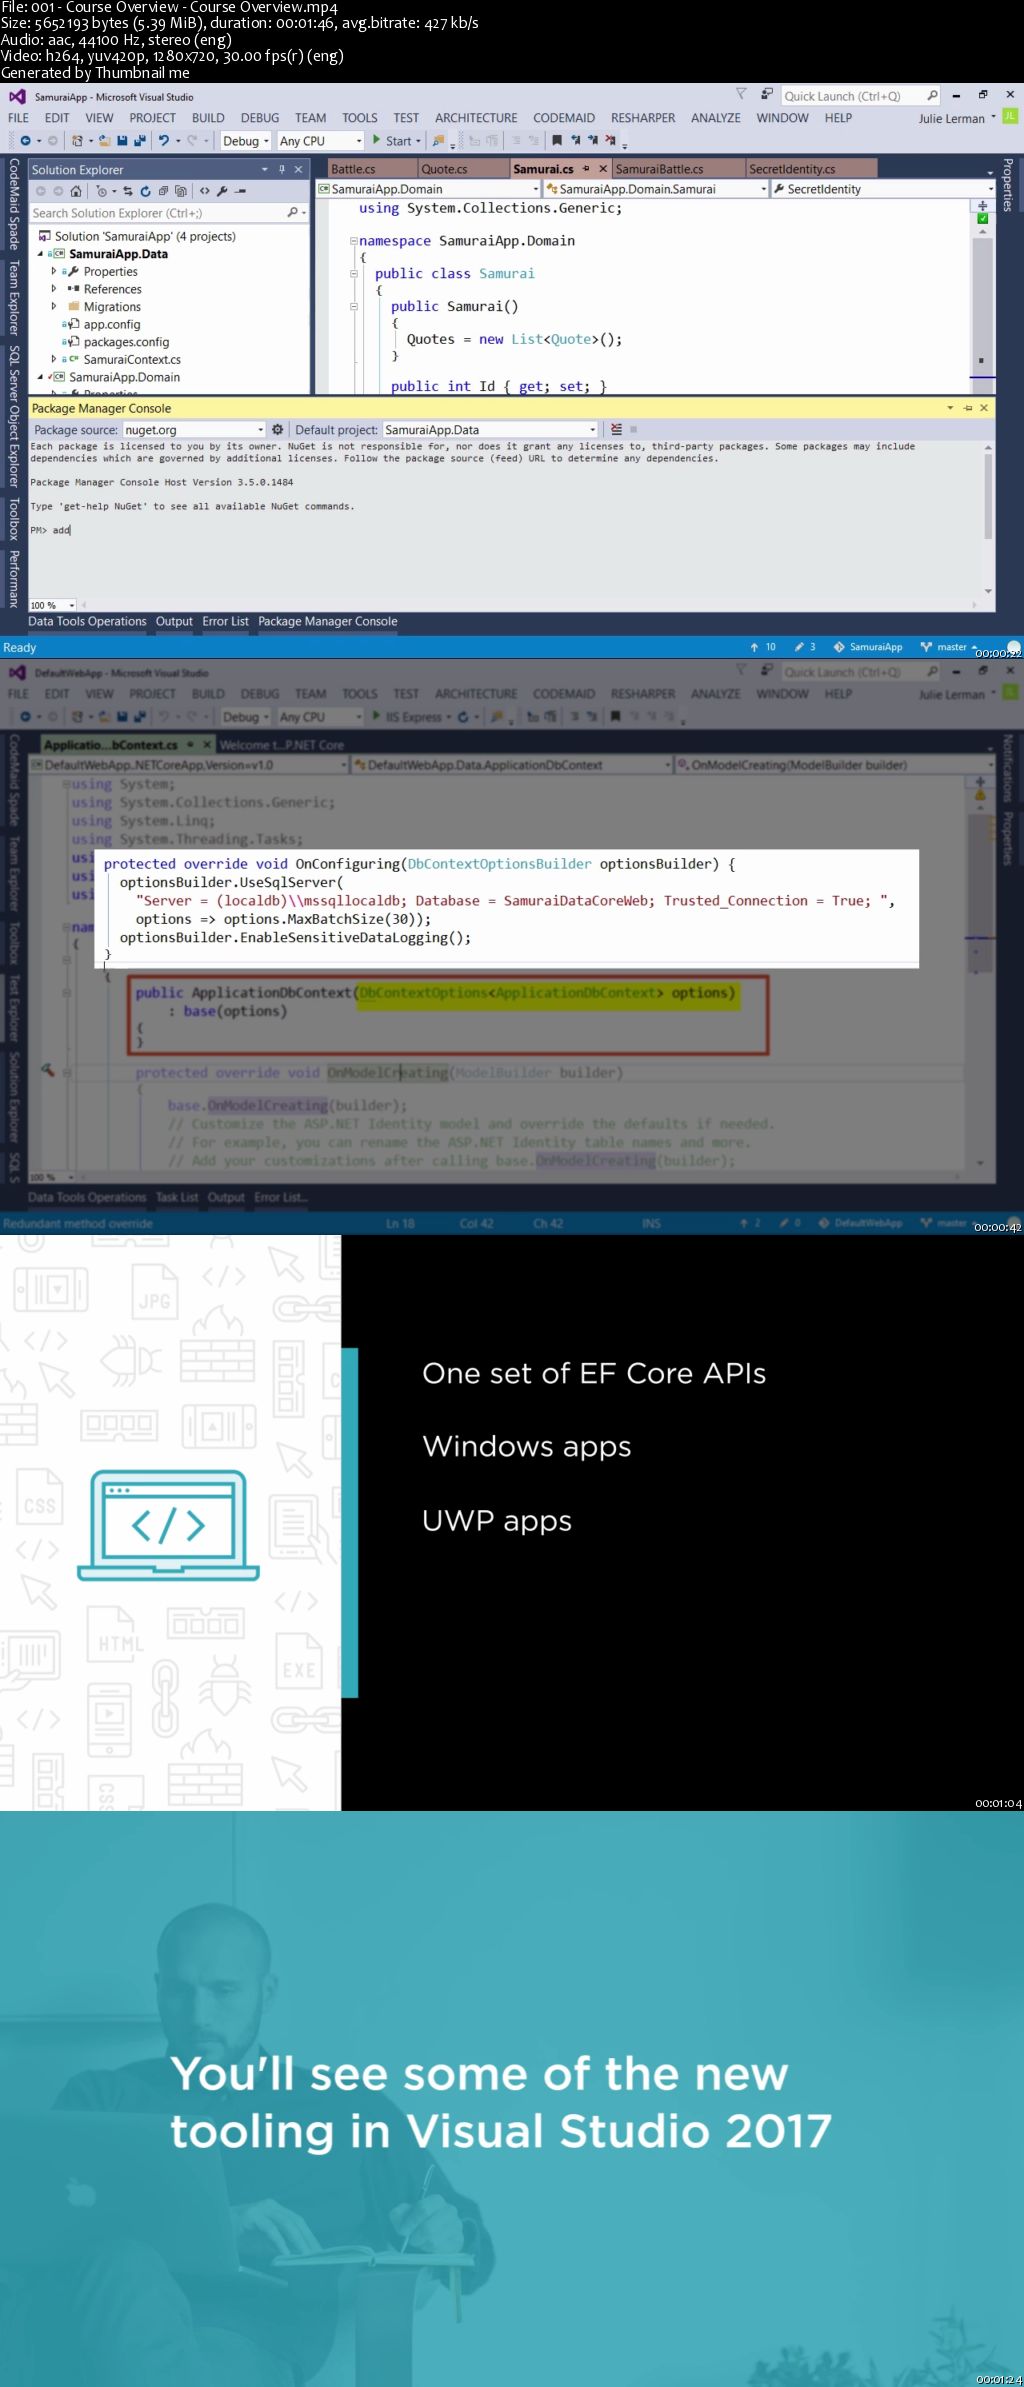Click pending changes pencil showing 3

(x=806, y=647)
